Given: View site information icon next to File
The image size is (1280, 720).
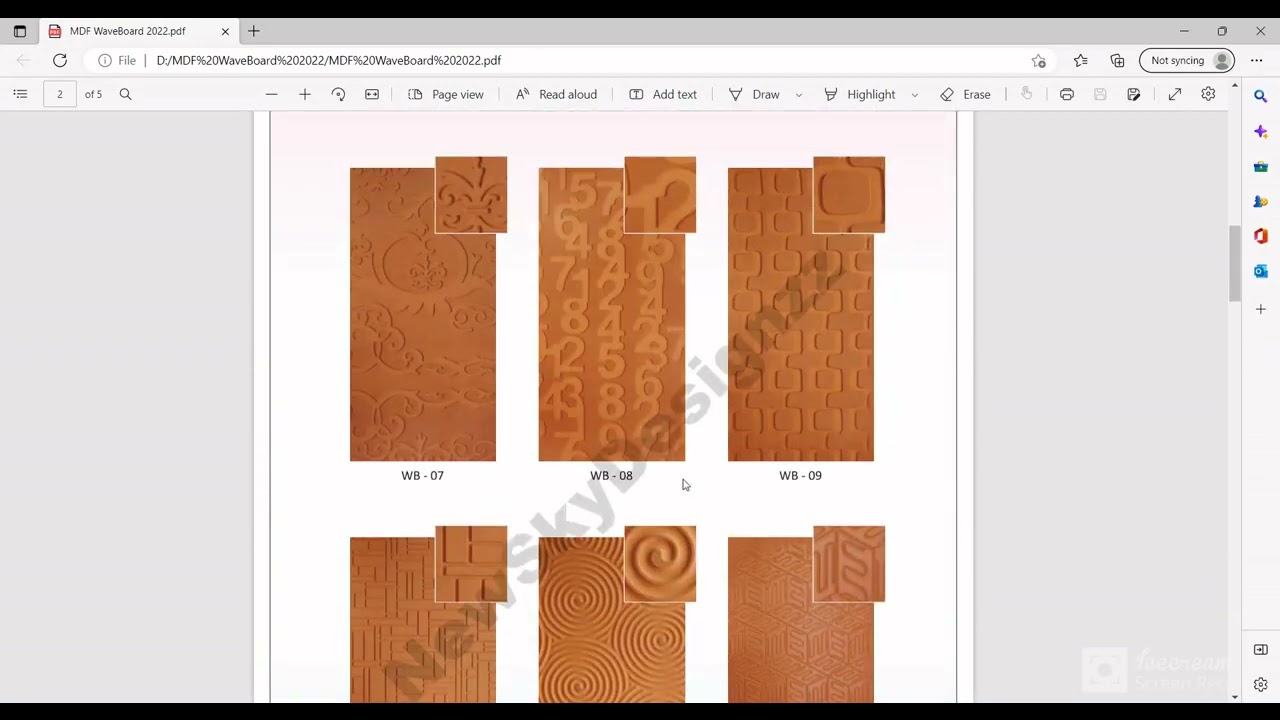Looking at the screenshot, I should [104, 60].
